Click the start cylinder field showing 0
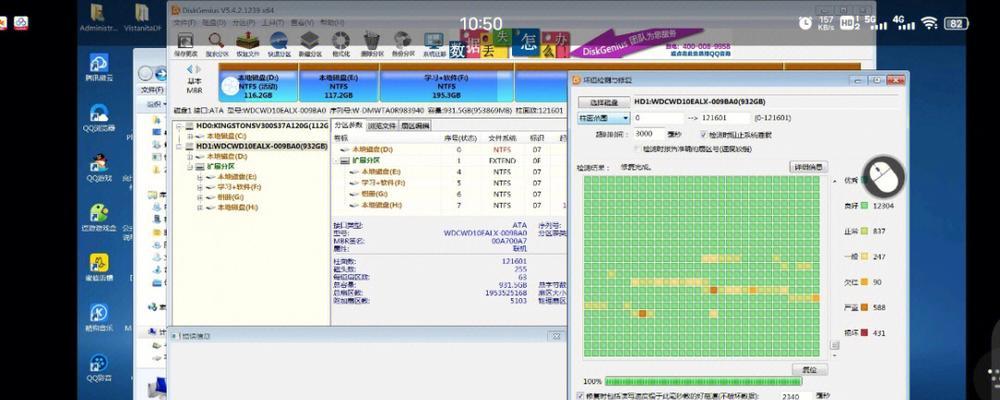The image size is (1000, 400). click(657, 118)
